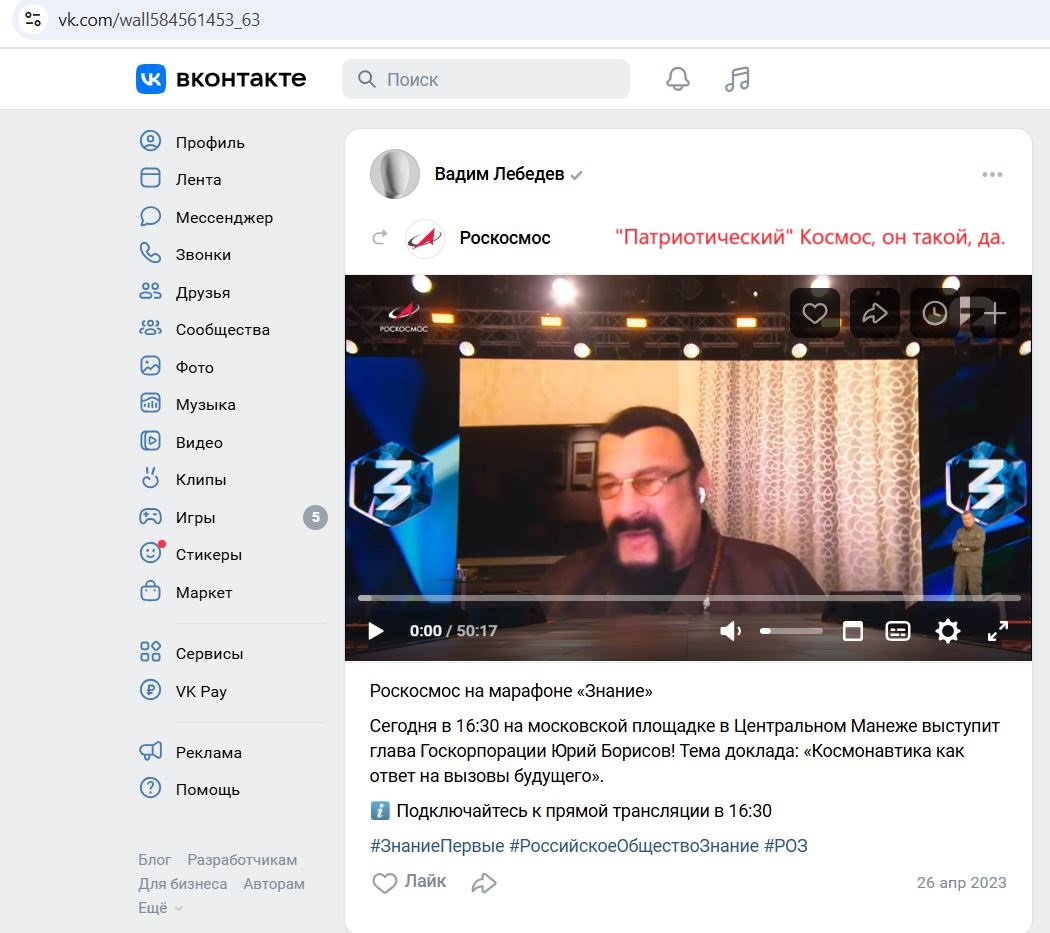
Task: Click the Фото picture icon
Action: 151,366
